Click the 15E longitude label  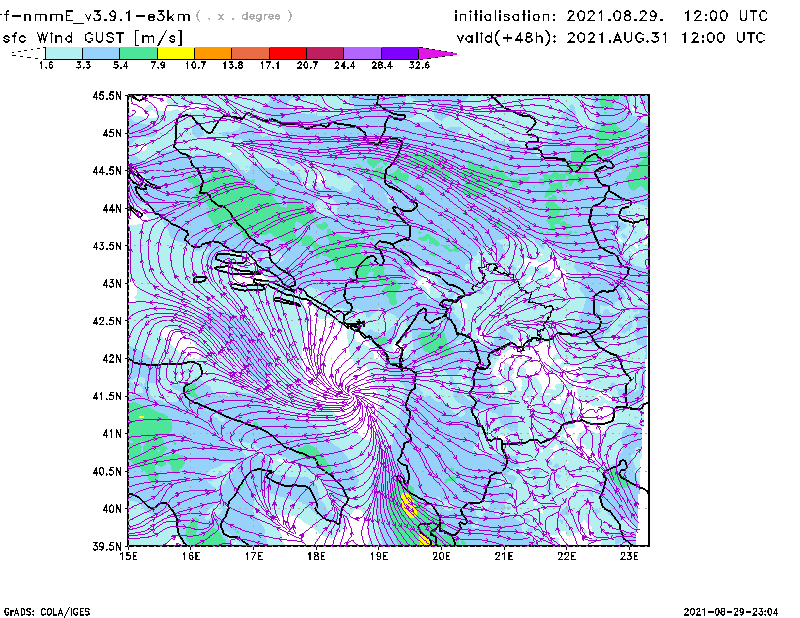(x=128, y=556)
